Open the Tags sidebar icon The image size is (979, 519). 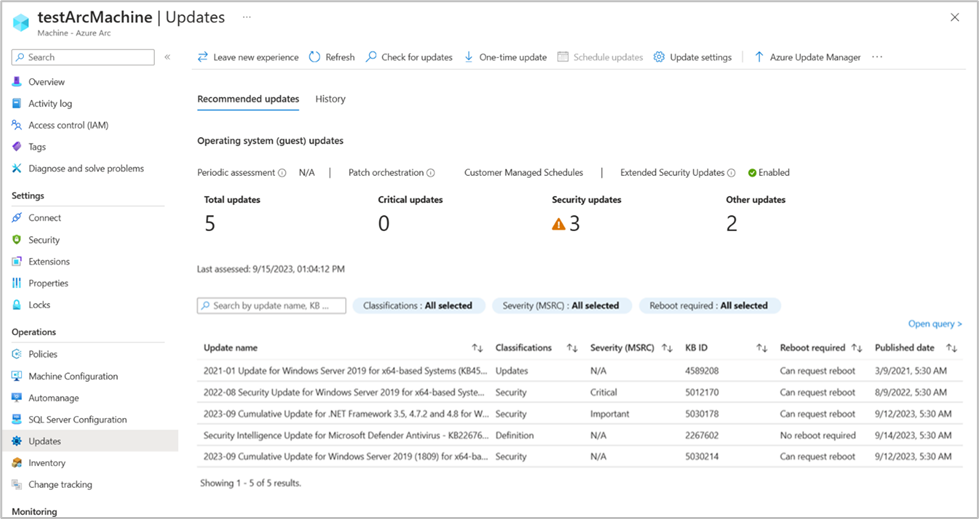click(17, 147)
